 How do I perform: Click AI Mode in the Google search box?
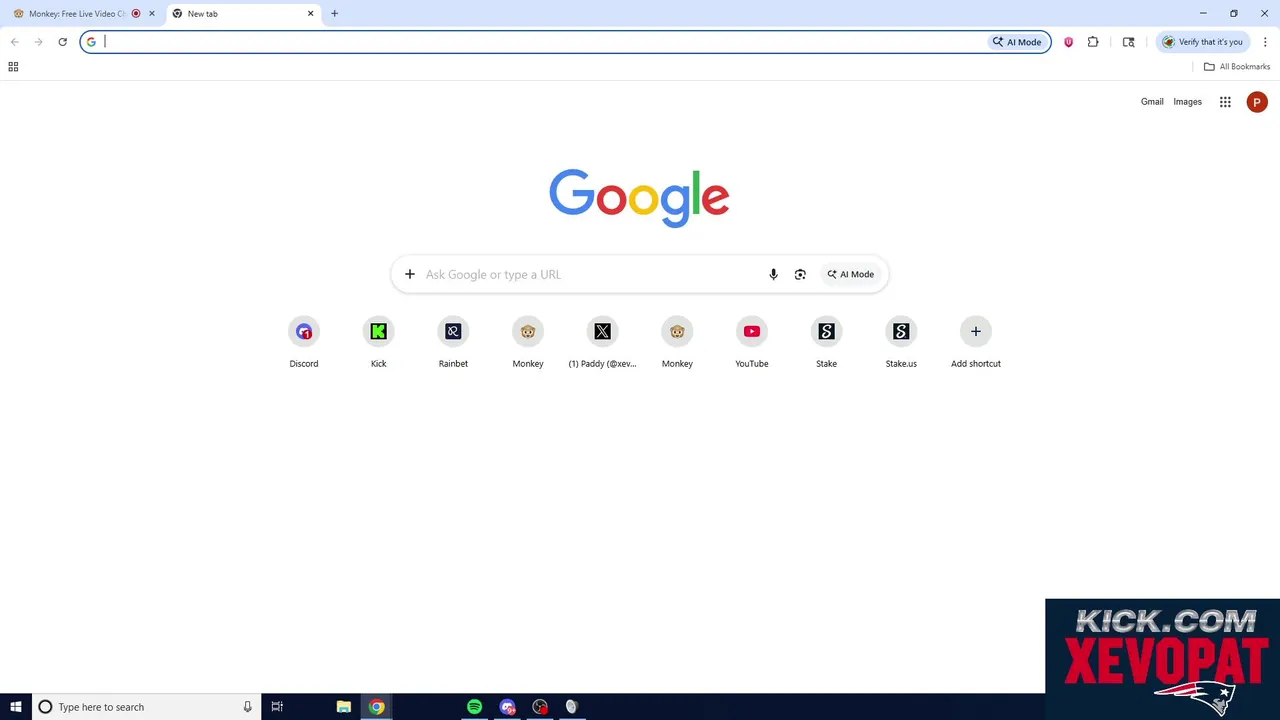coord(851,274)
